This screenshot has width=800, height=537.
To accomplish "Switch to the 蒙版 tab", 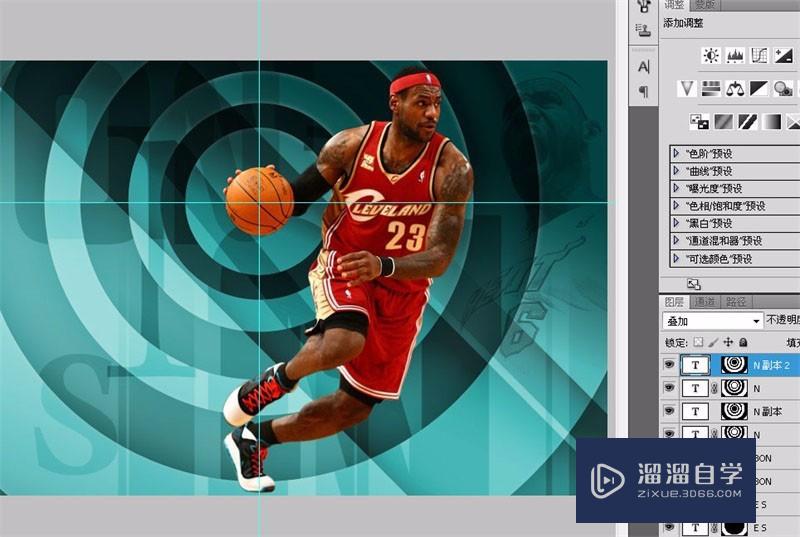I will (x=705, y=5).
